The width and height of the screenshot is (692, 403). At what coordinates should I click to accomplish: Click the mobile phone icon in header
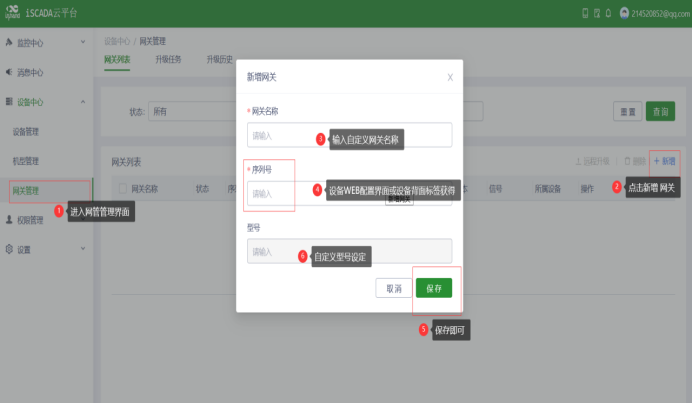[x=585, y=13]
